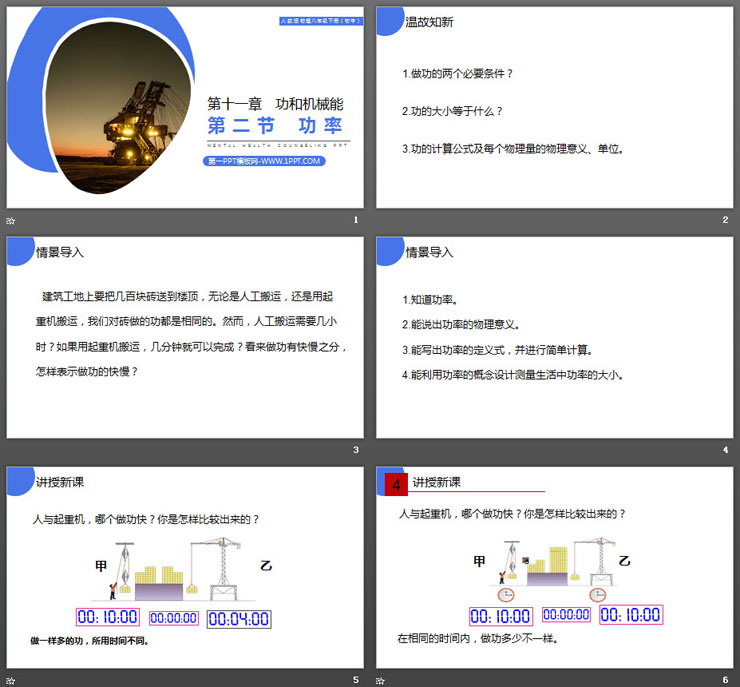Click the text 第十一章 功和机械能
The image size is (740, 687).
click(275, 104)
